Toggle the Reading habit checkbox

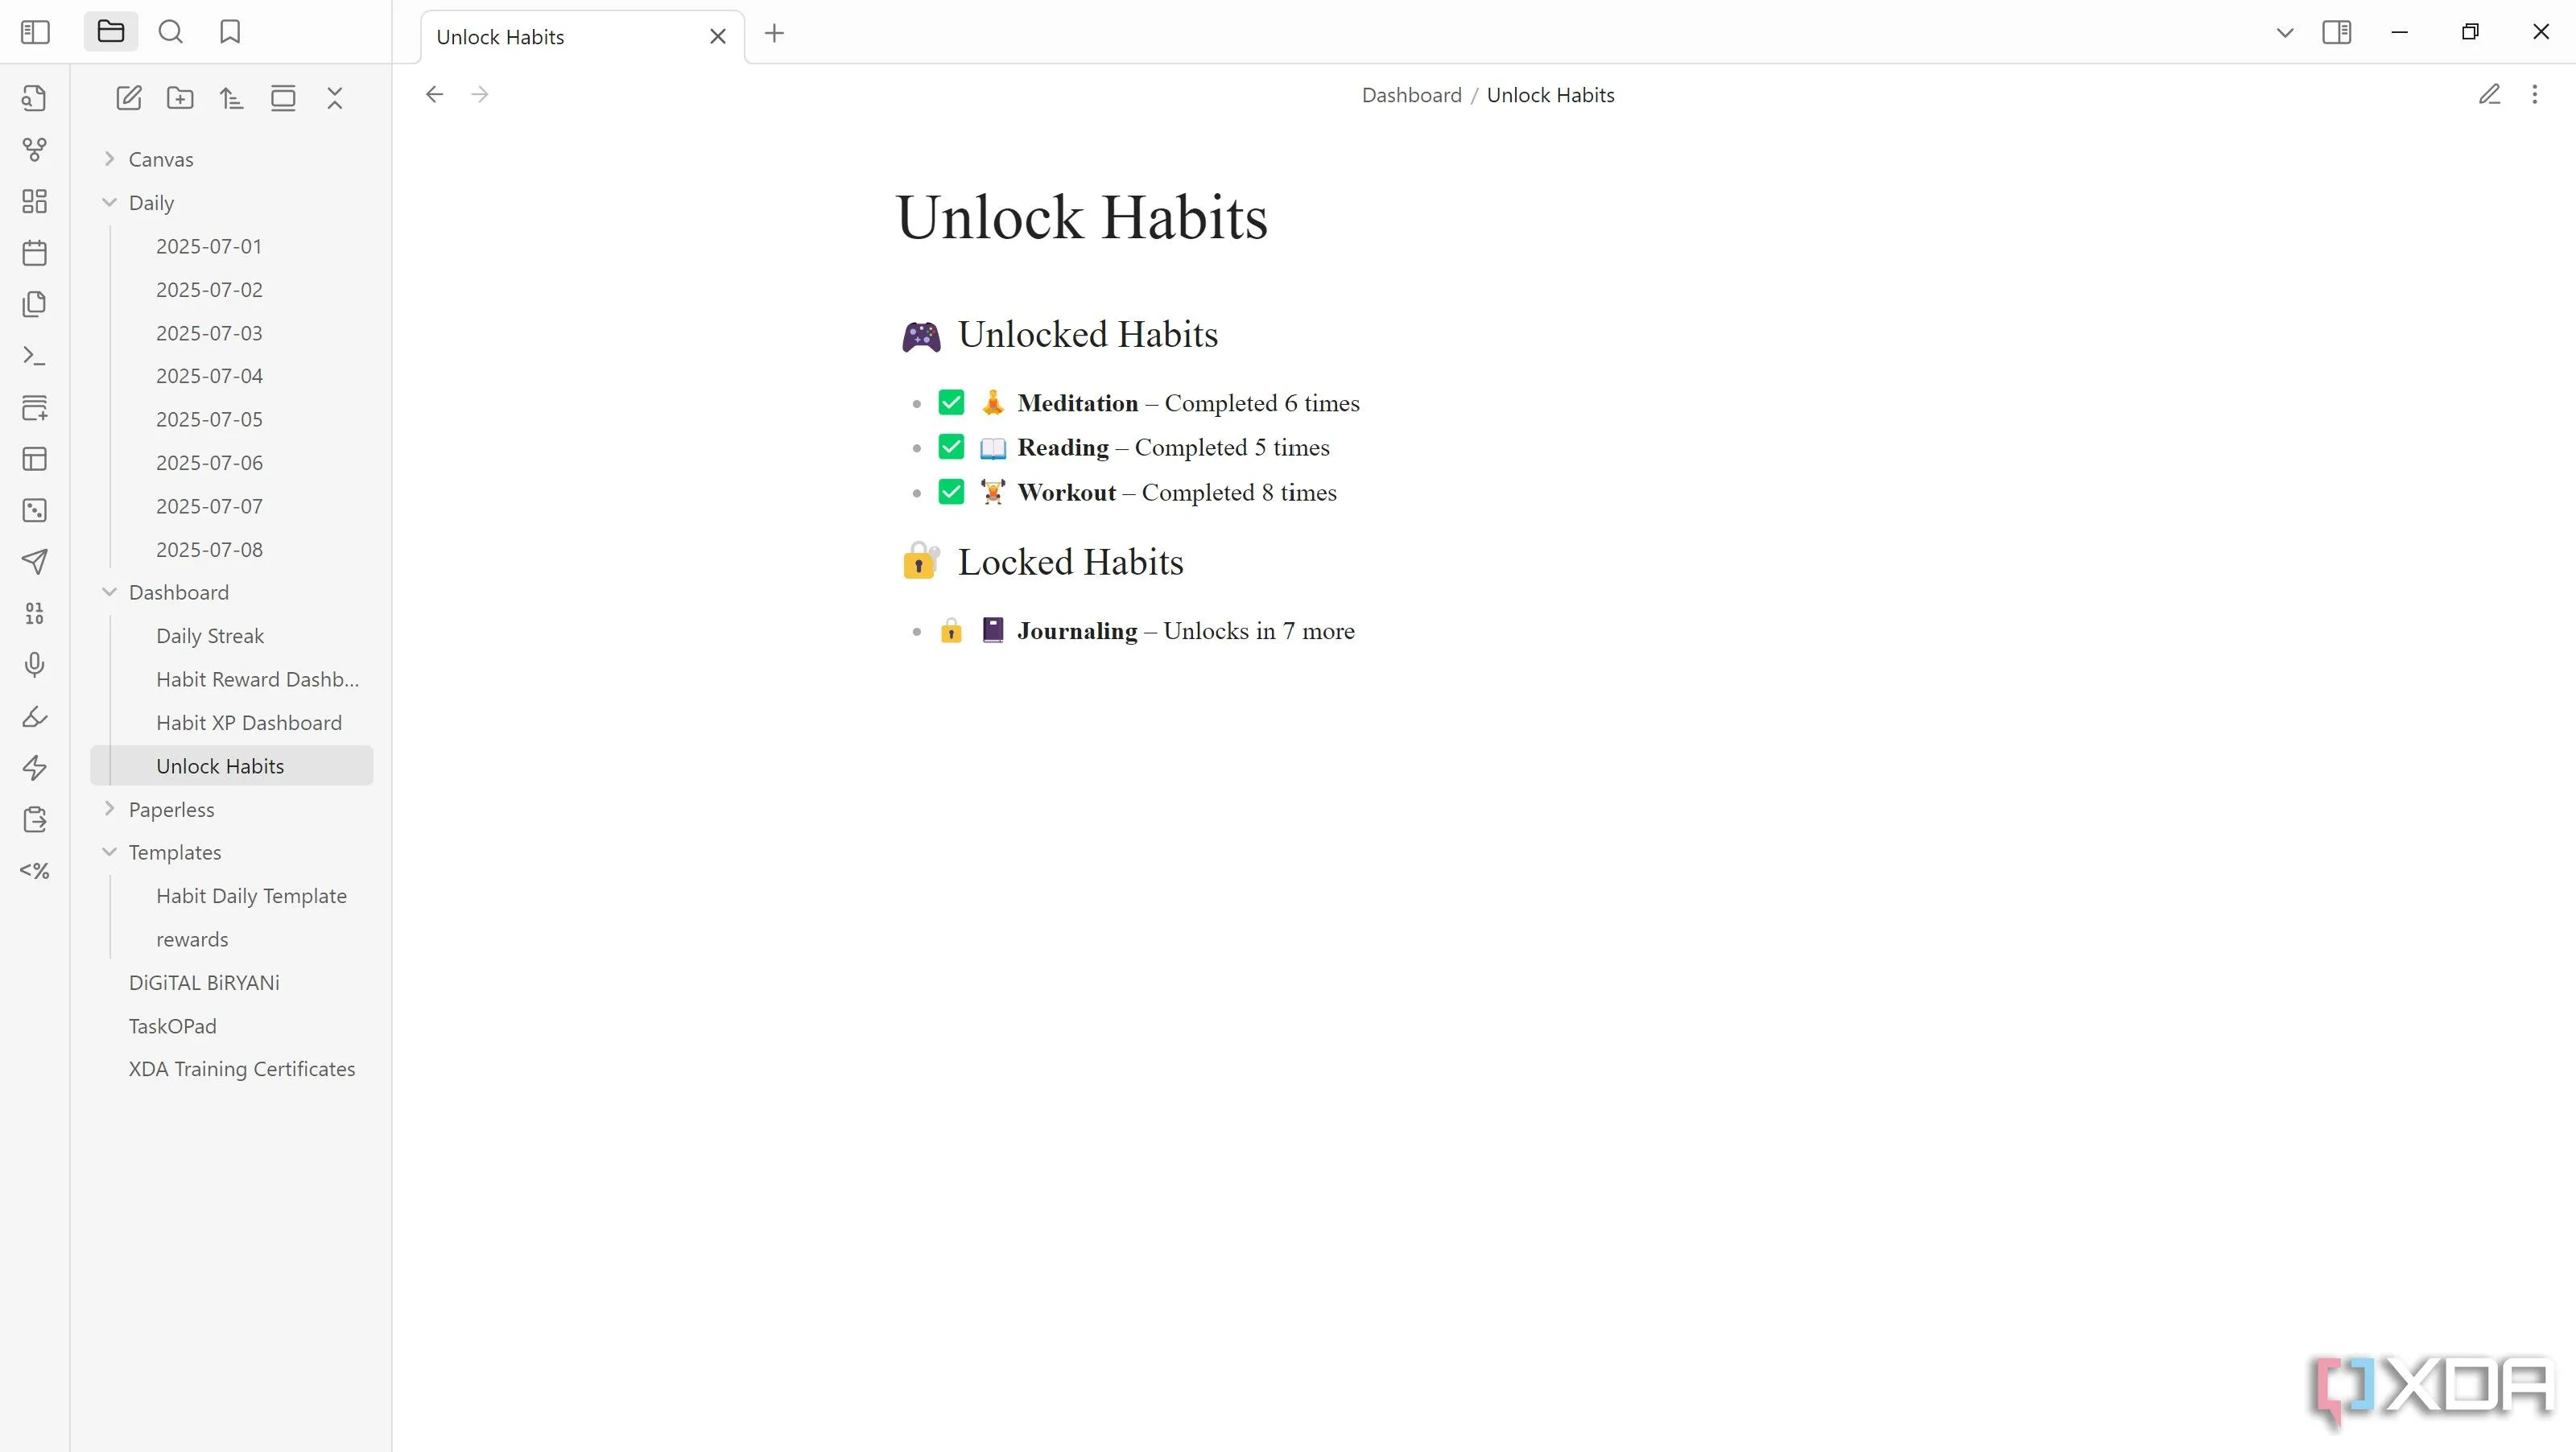(951, 447)
